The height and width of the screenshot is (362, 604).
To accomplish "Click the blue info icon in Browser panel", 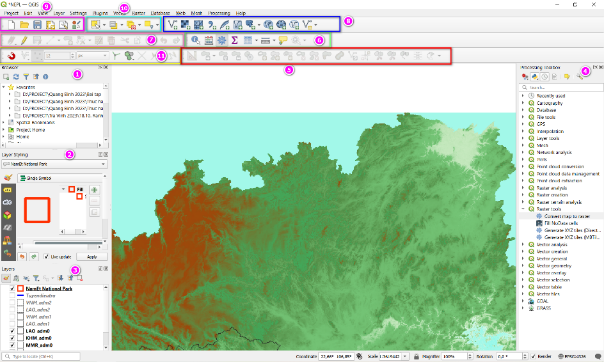I will click(45, 77).
